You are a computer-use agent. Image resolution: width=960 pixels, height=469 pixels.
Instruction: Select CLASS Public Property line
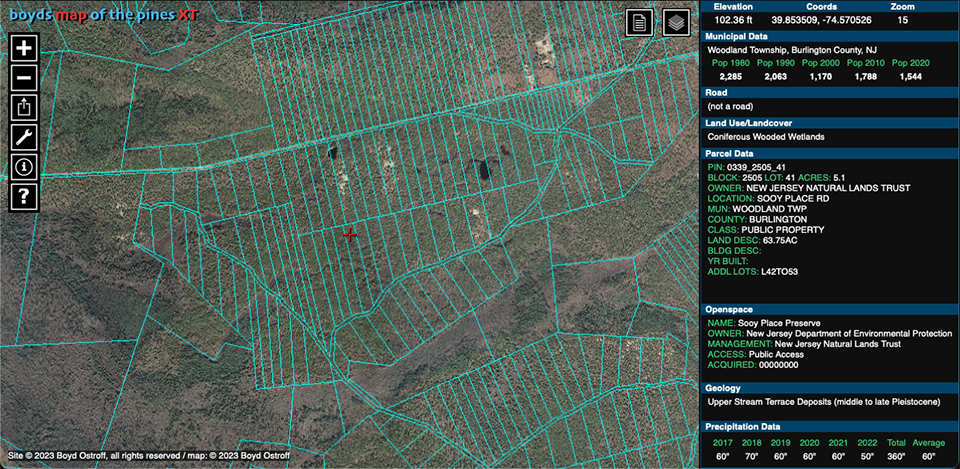tap(766, 230)
